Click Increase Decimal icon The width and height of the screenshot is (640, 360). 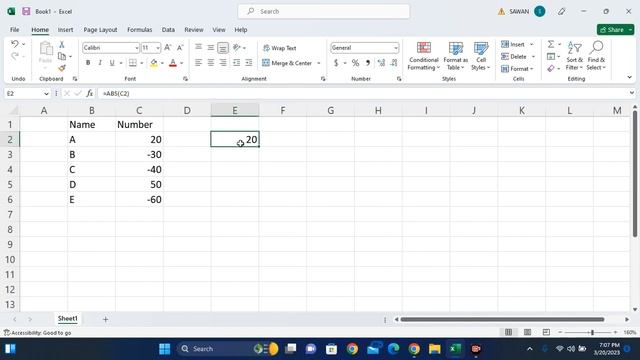(381, 63)
